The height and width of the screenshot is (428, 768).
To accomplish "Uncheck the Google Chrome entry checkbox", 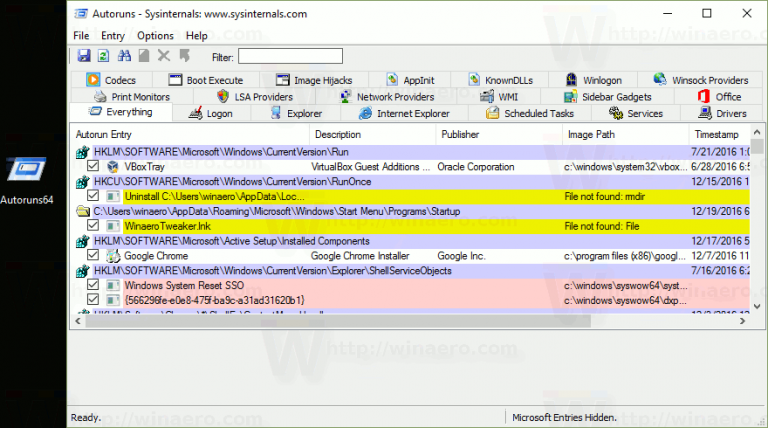I will tap(93, 255).
